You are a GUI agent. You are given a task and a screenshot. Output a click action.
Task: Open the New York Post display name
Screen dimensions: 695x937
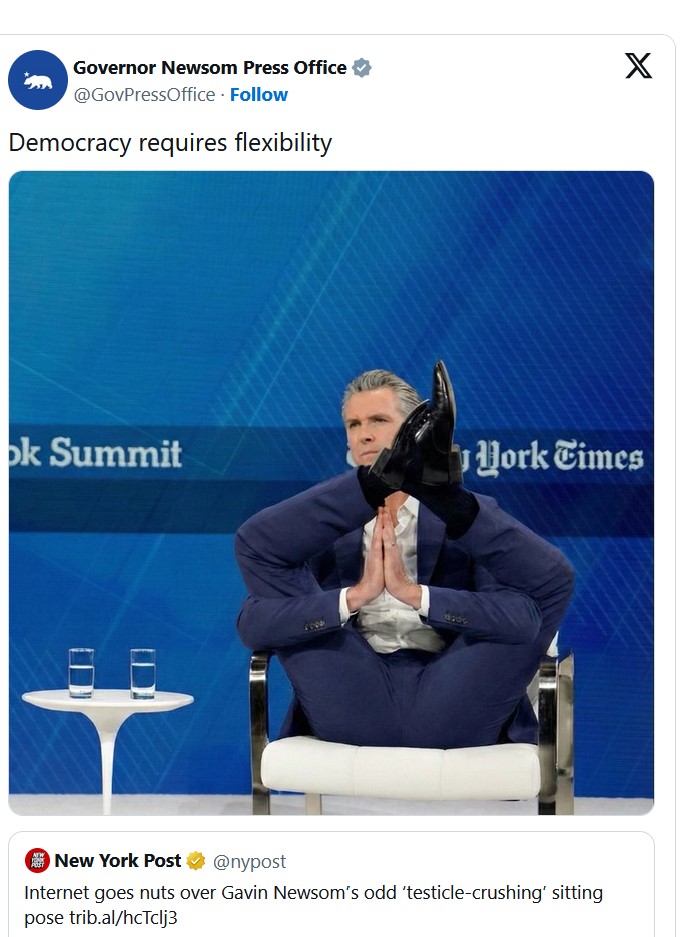pyautogui.click(x=118, y=861)
